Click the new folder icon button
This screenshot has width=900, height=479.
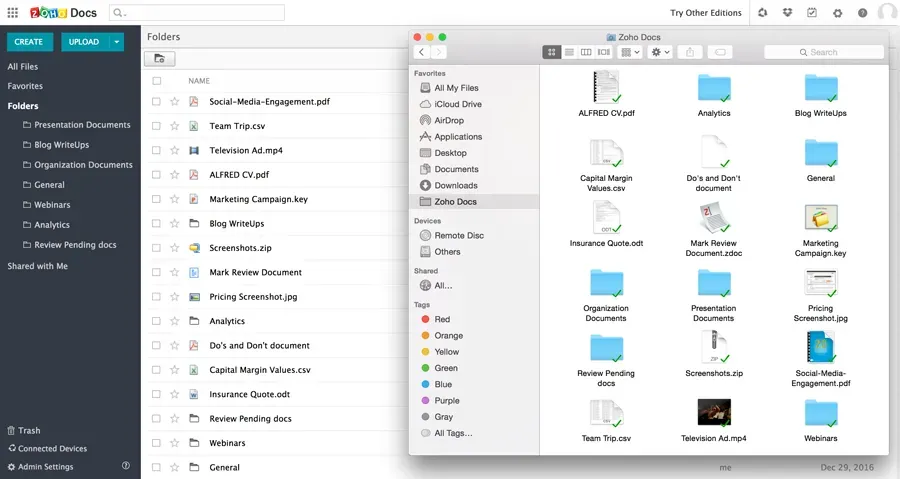160,59
